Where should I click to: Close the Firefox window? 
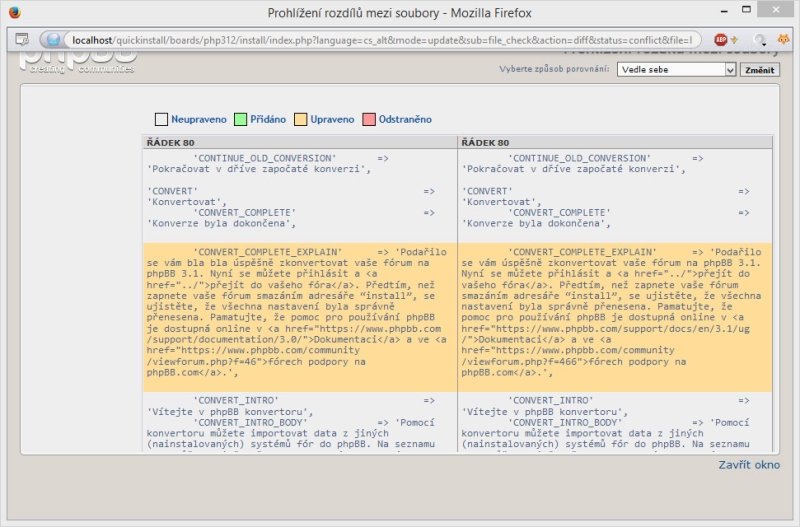click(x=776, y=10)
